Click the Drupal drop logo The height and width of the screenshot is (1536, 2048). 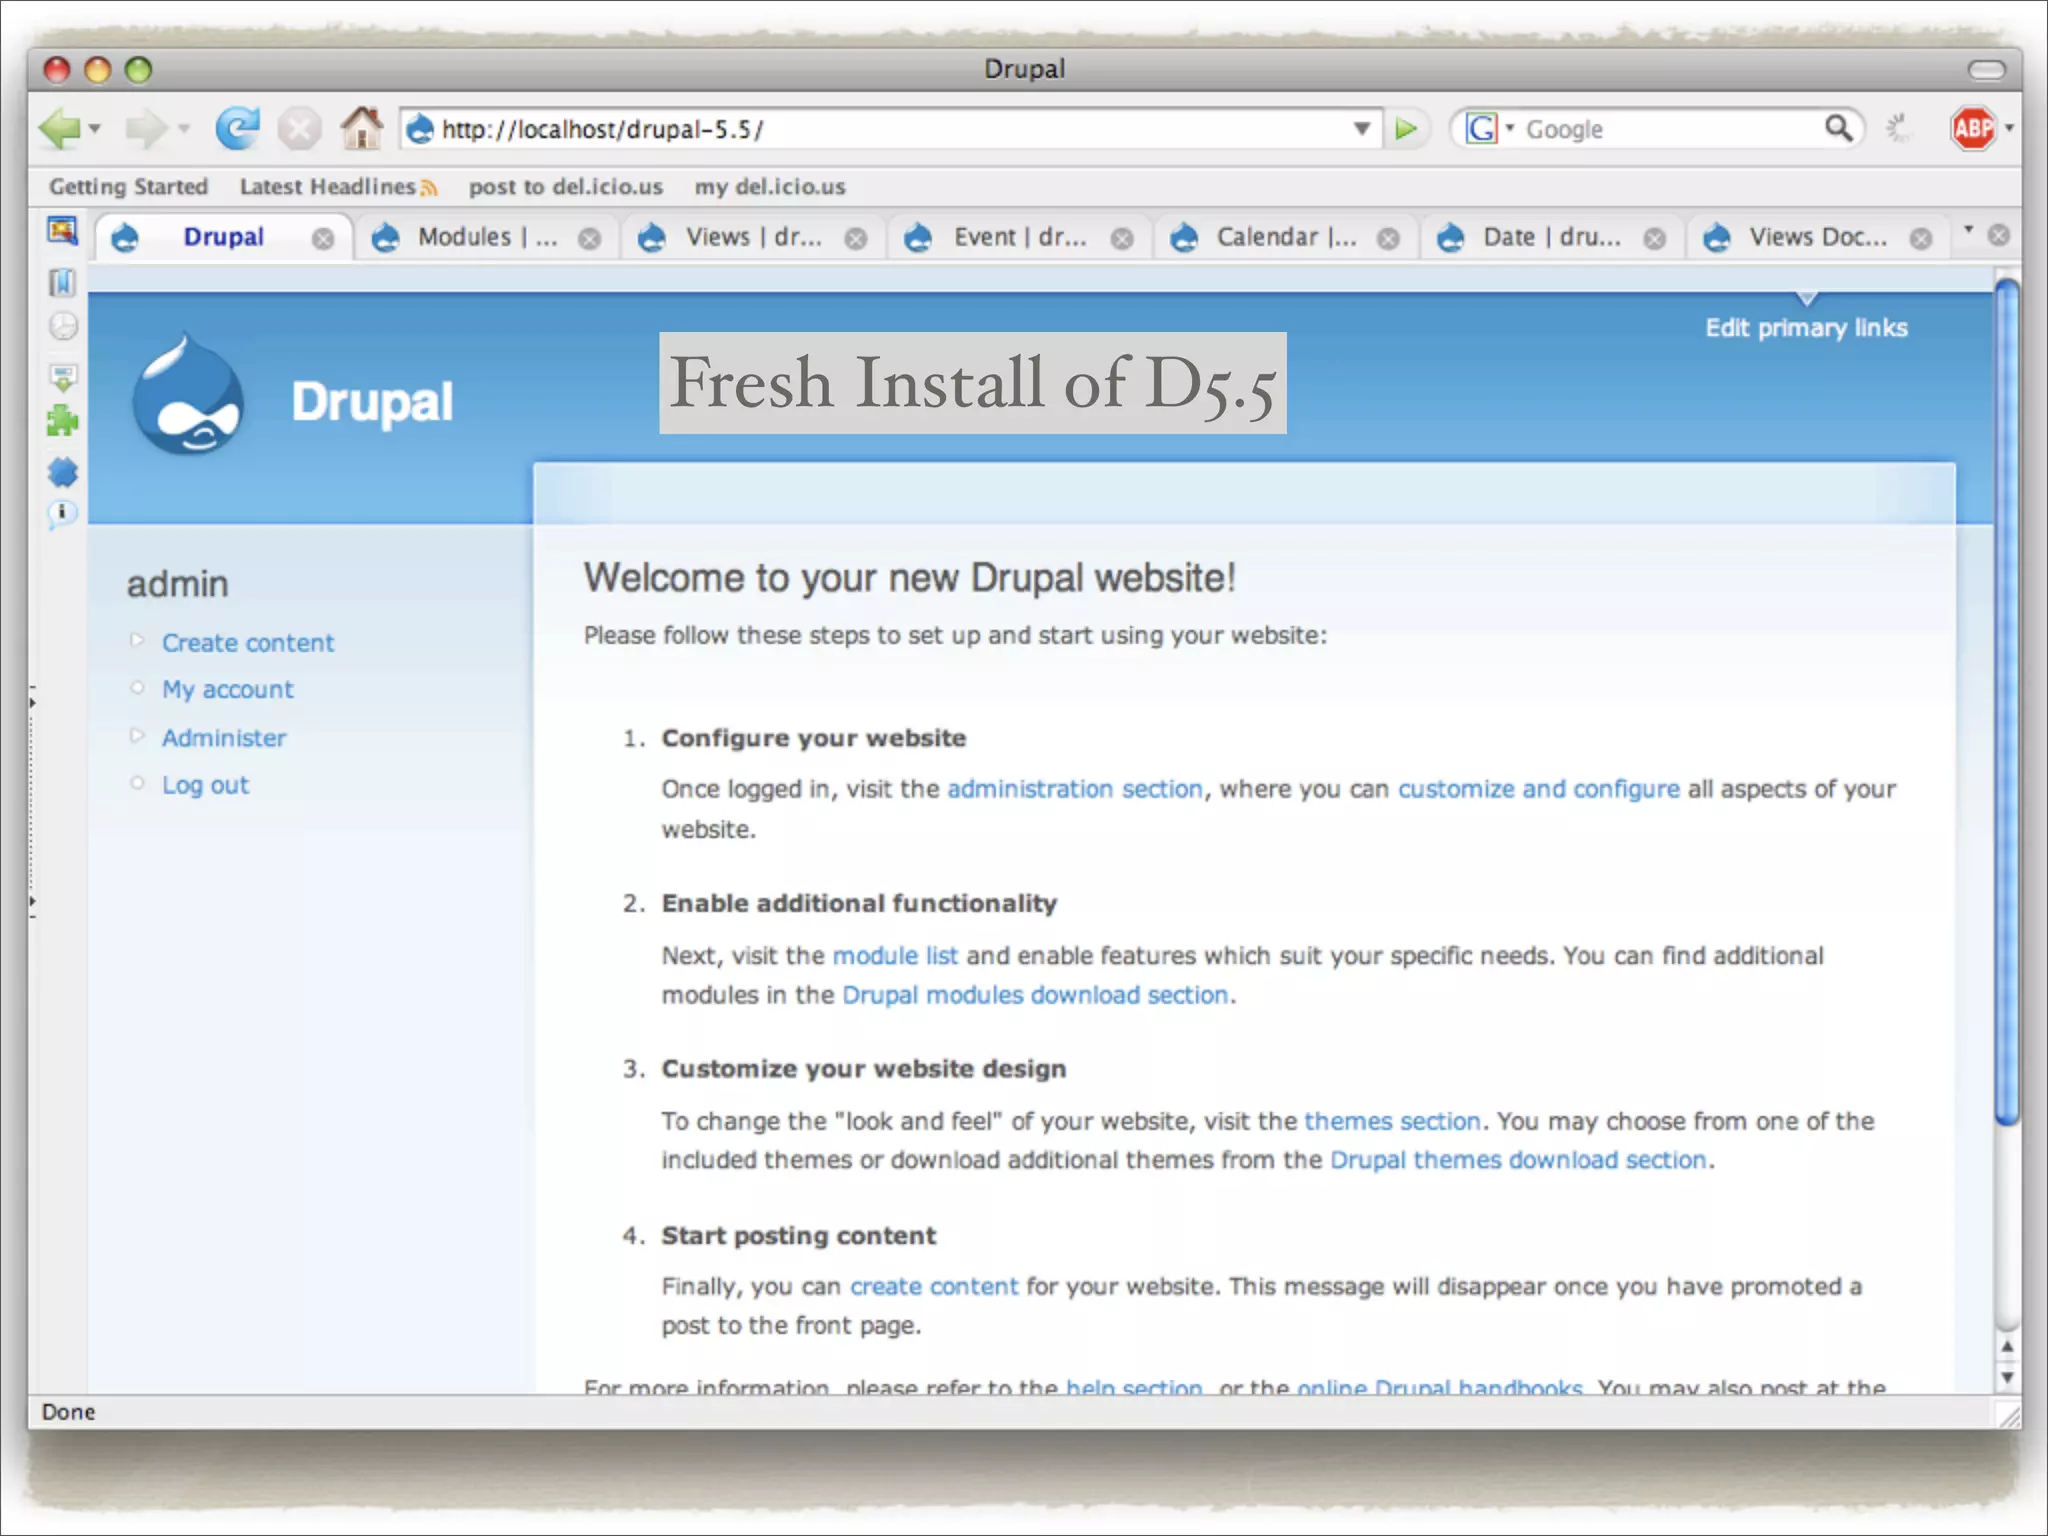click(x=188, y=394)
